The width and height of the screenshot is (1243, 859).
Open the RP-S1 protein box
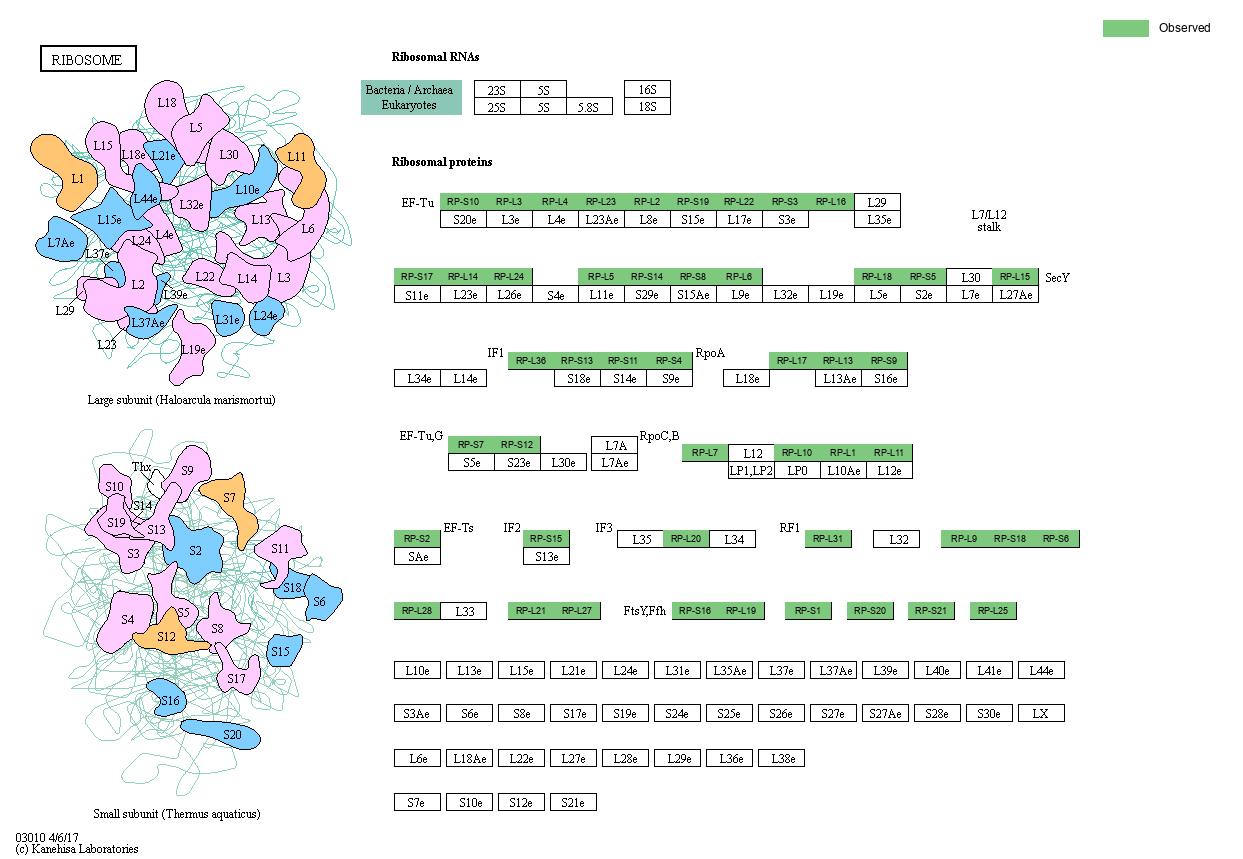pyautogui.click(x=808, y=611)
